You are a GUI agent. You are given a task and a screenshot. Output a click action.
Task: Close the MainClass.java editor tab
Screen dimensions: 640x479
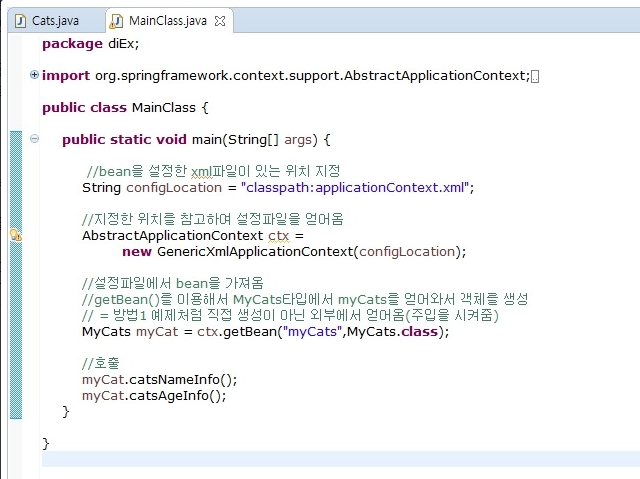click(x=220, y=21)
